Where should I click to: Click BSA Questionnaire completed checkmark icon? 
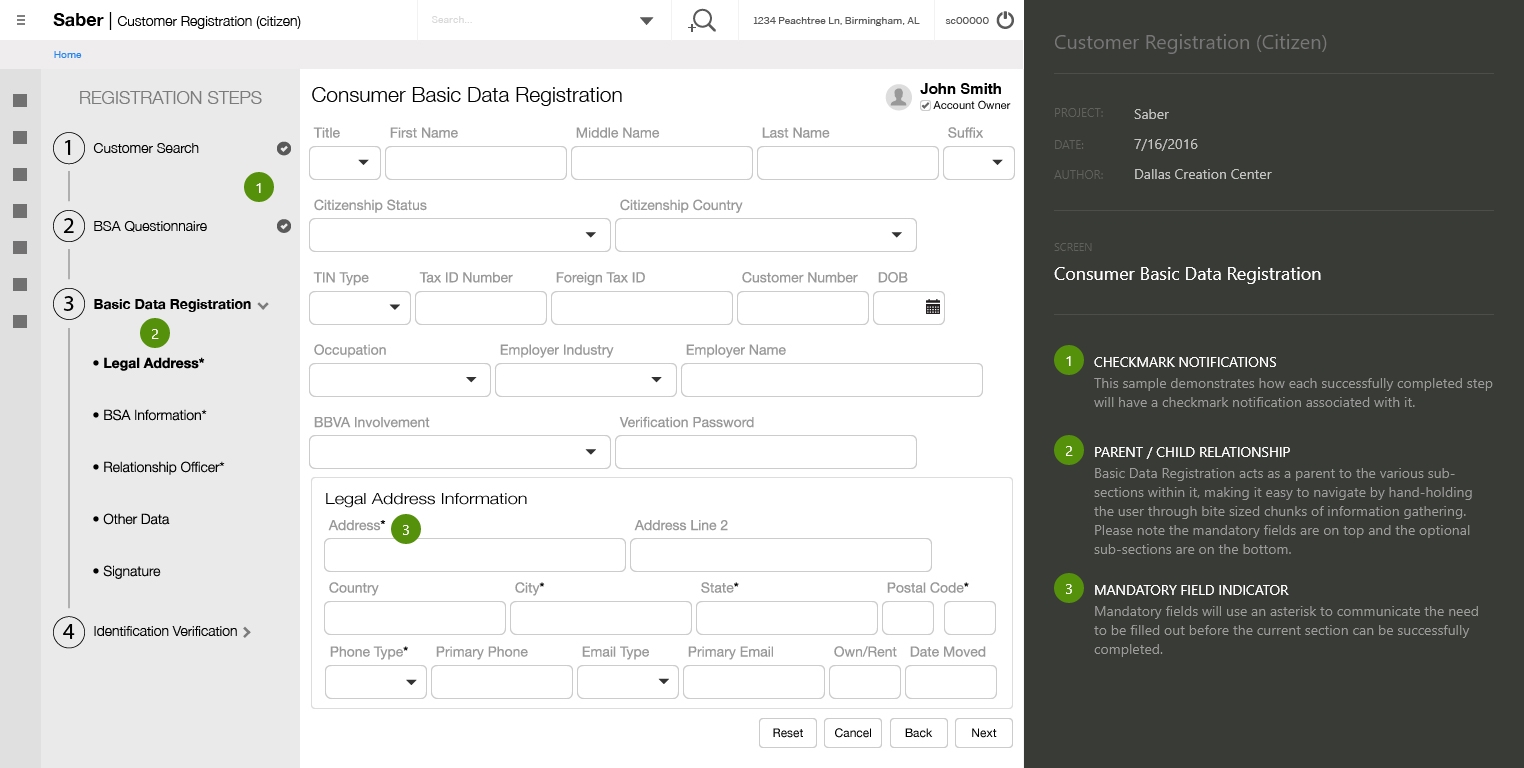[284, 226]
